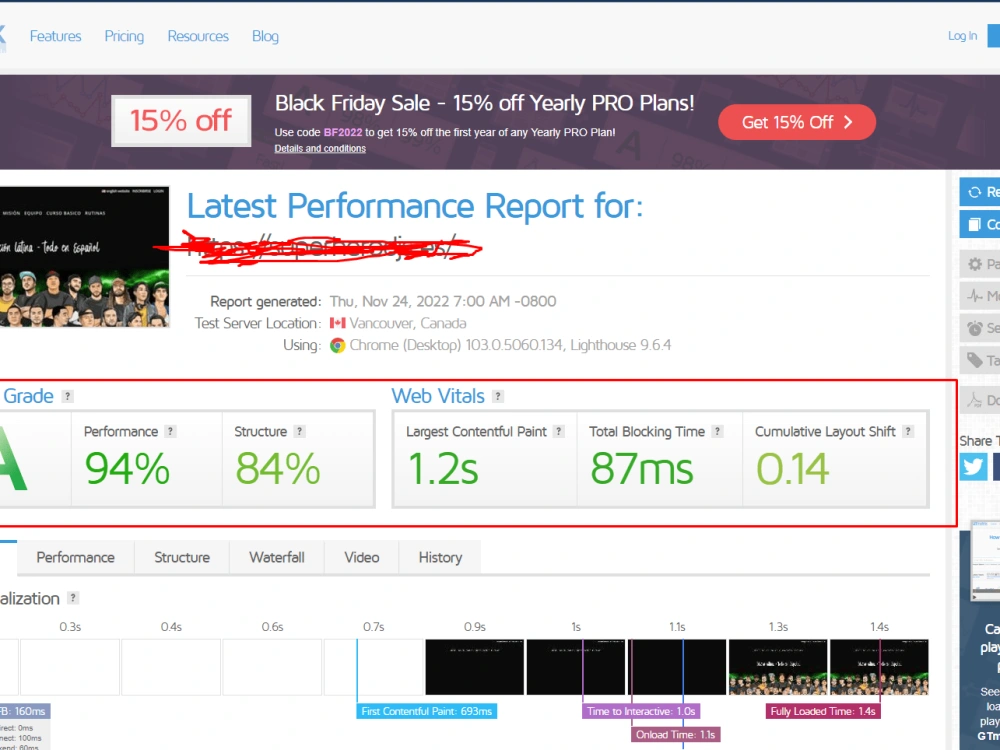Viewport: 1000px width, 750px height.
Task: Click the Grade help question icon
Action: click(68, 396)
